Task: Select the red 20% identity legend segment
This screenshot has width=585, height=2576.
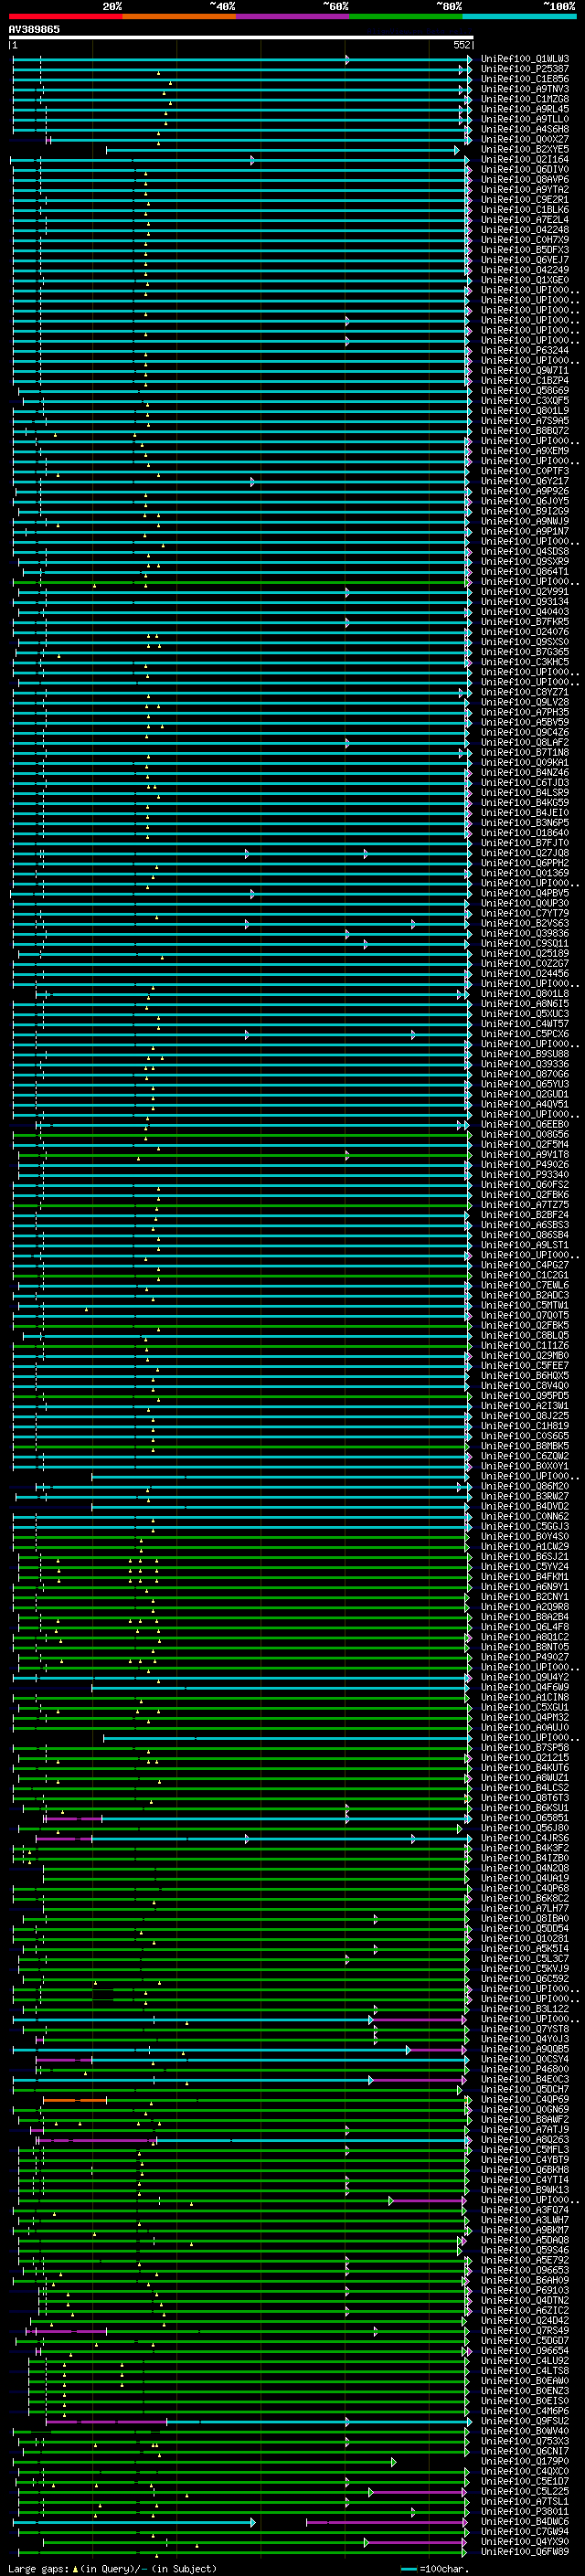Action: pyautogui.click(x=65, y=16)
